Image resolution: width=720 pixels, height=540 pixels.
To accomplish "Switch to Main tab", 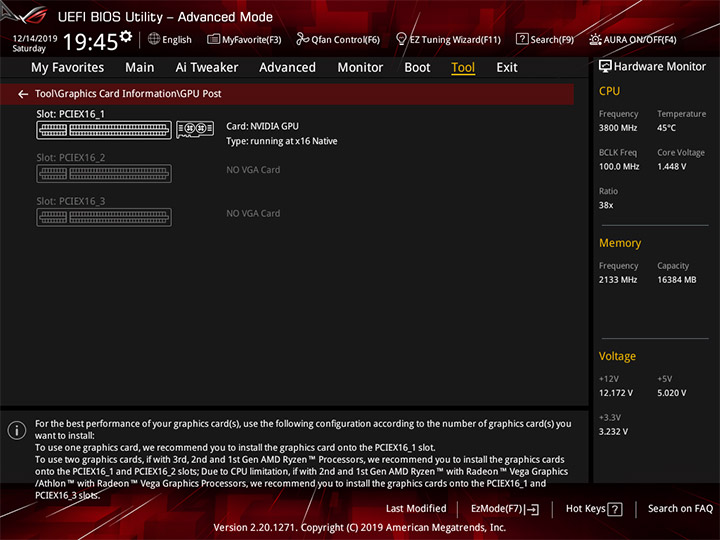I will pos(140,68).
